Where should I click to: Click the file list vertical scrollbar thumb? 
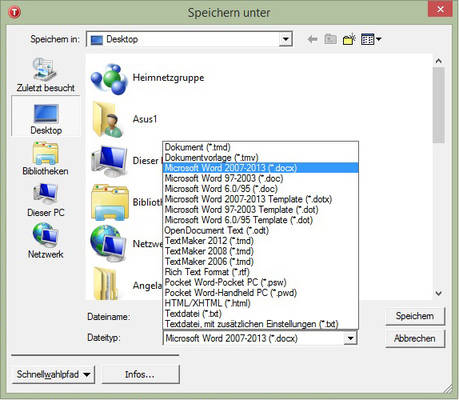point(439,105)
